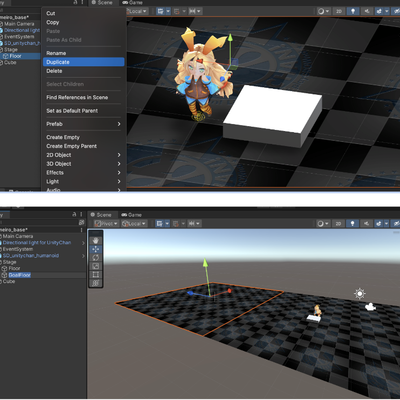Open the 3D Object submenu in context menu
The image size is (400, 400).
tap(83, 164)
